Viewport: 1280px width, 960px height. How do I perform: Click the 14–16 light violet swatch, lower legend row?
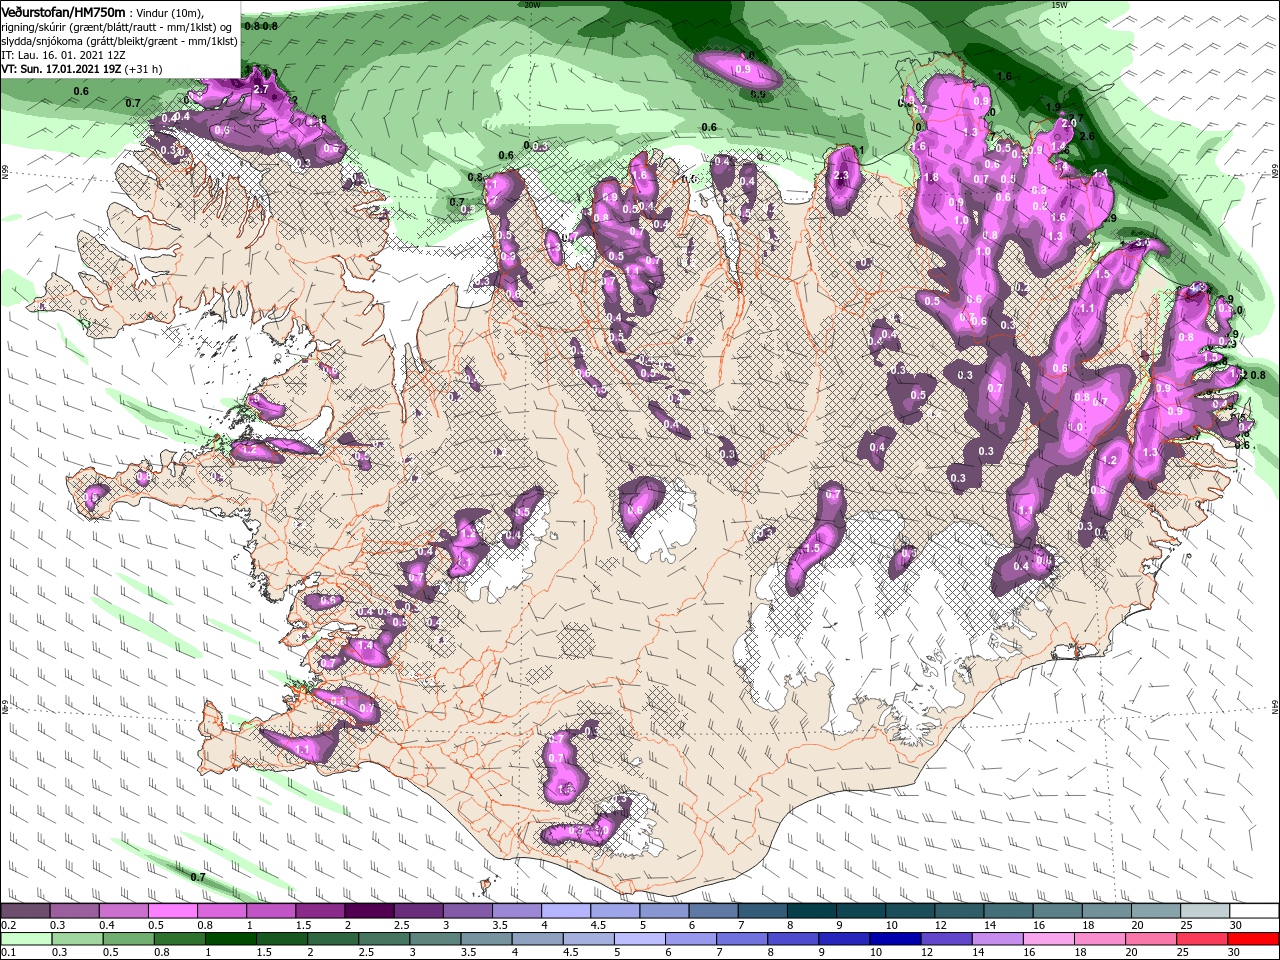point(999,939)
